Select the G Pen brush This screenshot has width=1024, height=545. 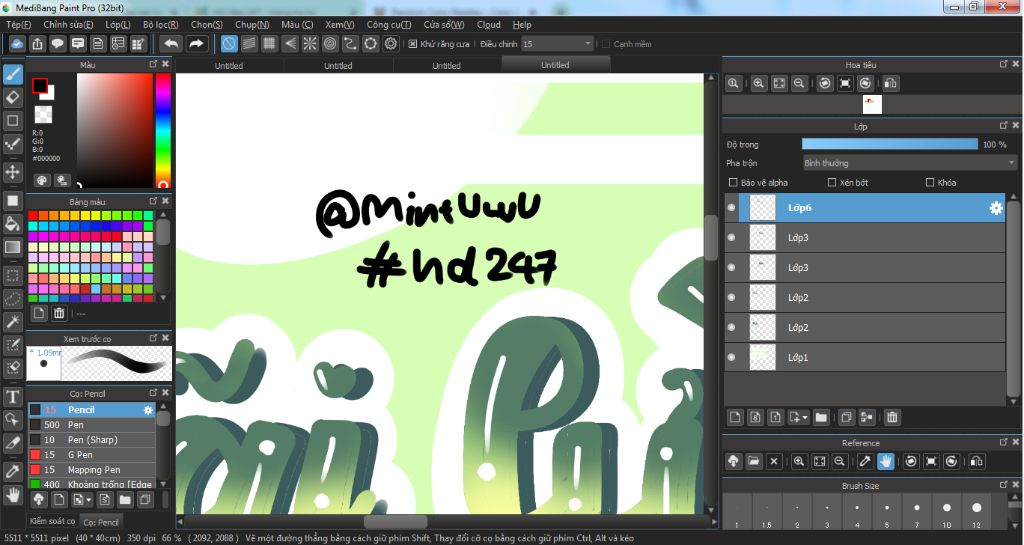[91, 454]
